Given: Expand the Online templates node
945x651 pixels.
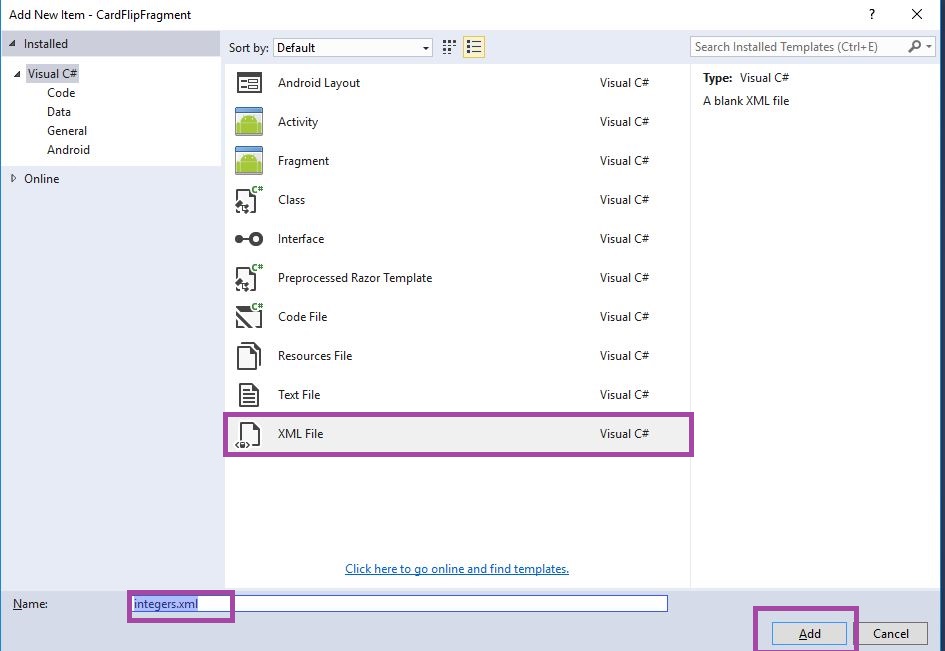Looking at the screenshot, I should tap(13, 179).
